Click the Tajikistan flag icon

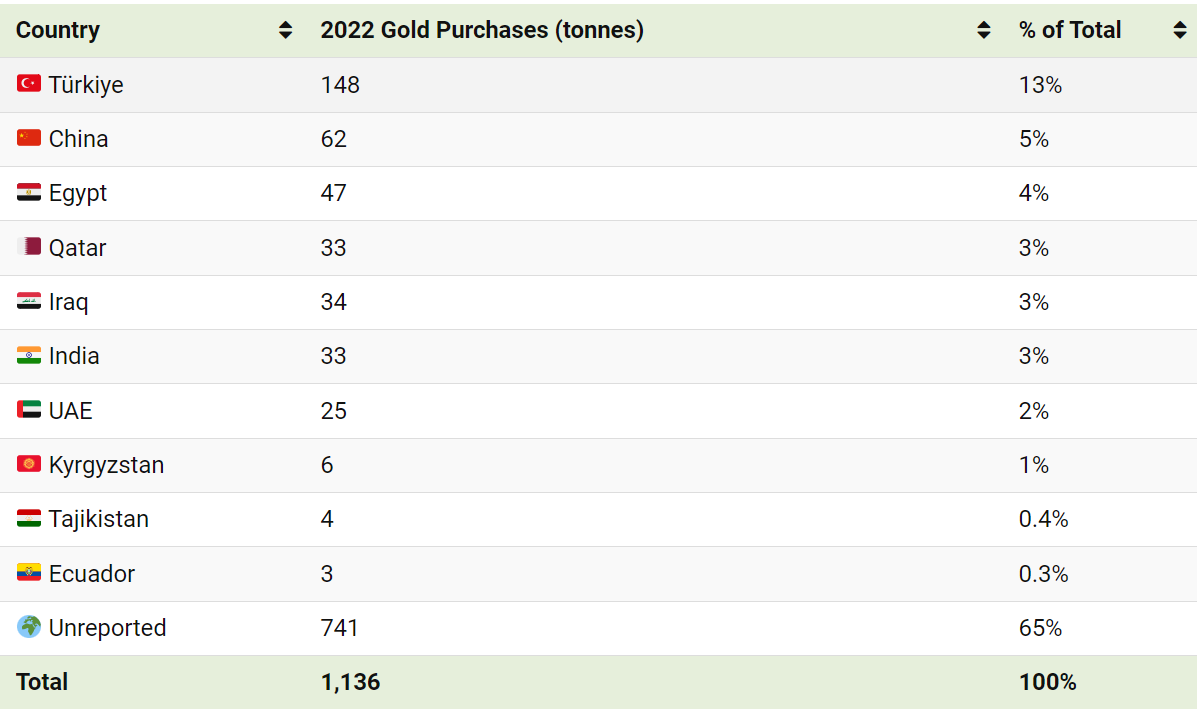pyautogui.click(x=29, y=518)
